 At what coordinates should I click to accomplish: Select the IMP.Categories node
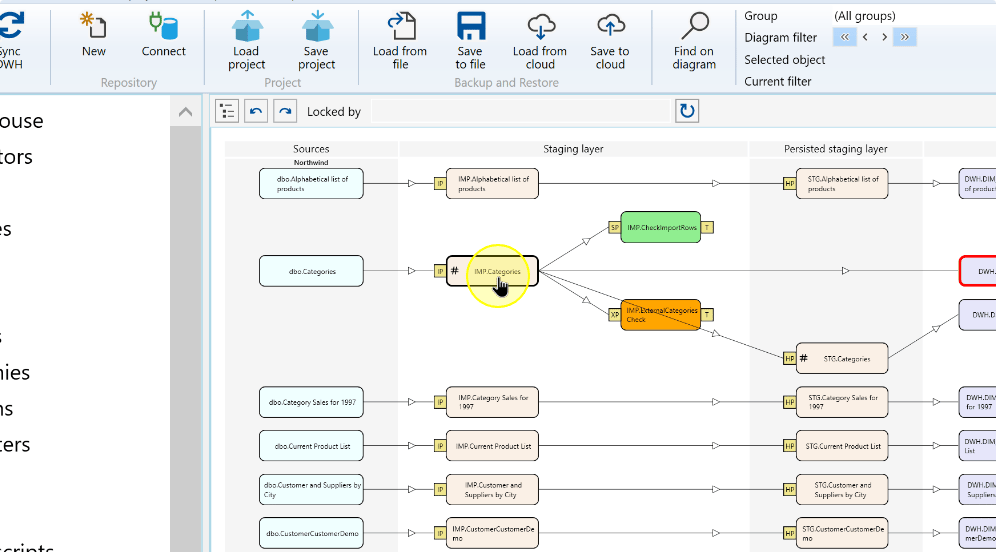(x=492, y=271)
